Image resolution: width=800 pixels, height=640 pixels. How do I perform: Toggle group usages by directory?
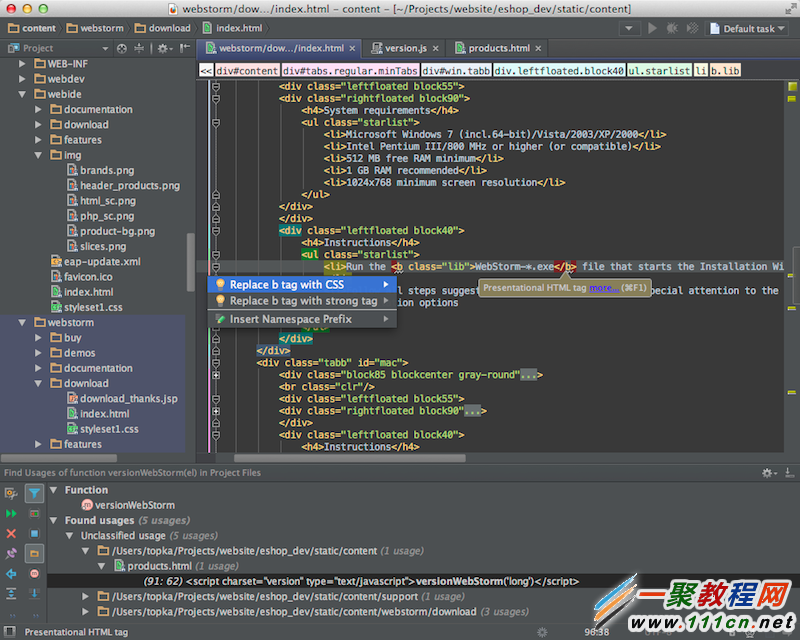[x=34, y=554]
